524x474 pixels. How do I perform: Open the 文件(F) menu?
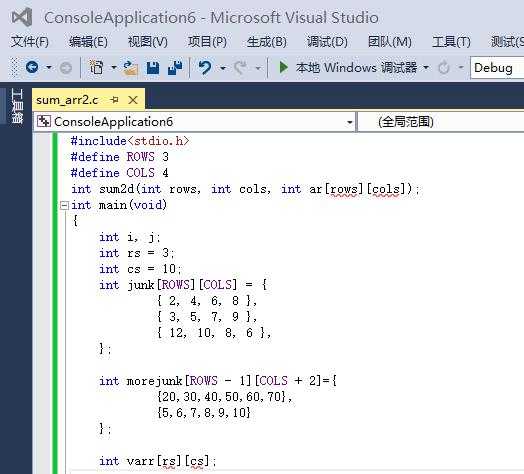point(30,42)
